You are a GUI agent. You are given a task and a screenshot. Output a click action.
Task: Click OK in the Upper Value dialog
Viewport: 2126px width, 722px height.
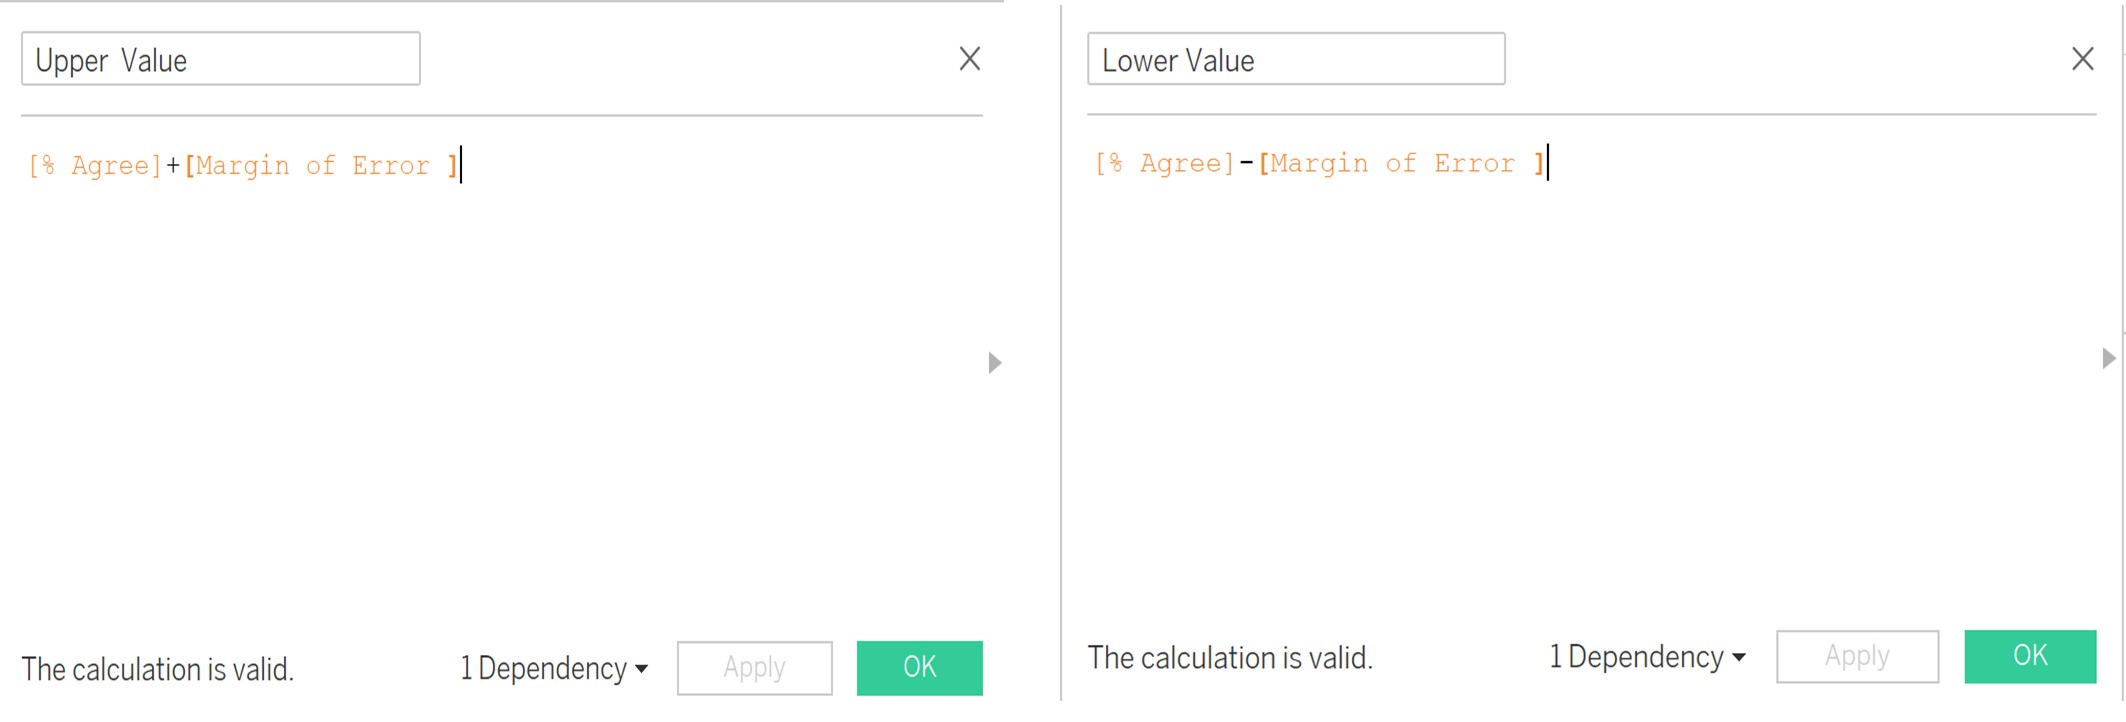click(x=919, y=667)
